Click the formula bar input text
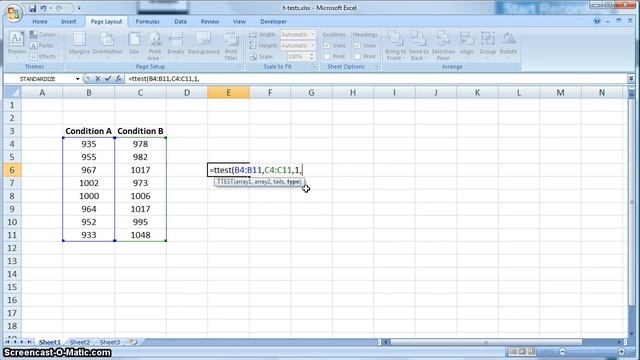 pyautogui.click(x=163, y=79)
